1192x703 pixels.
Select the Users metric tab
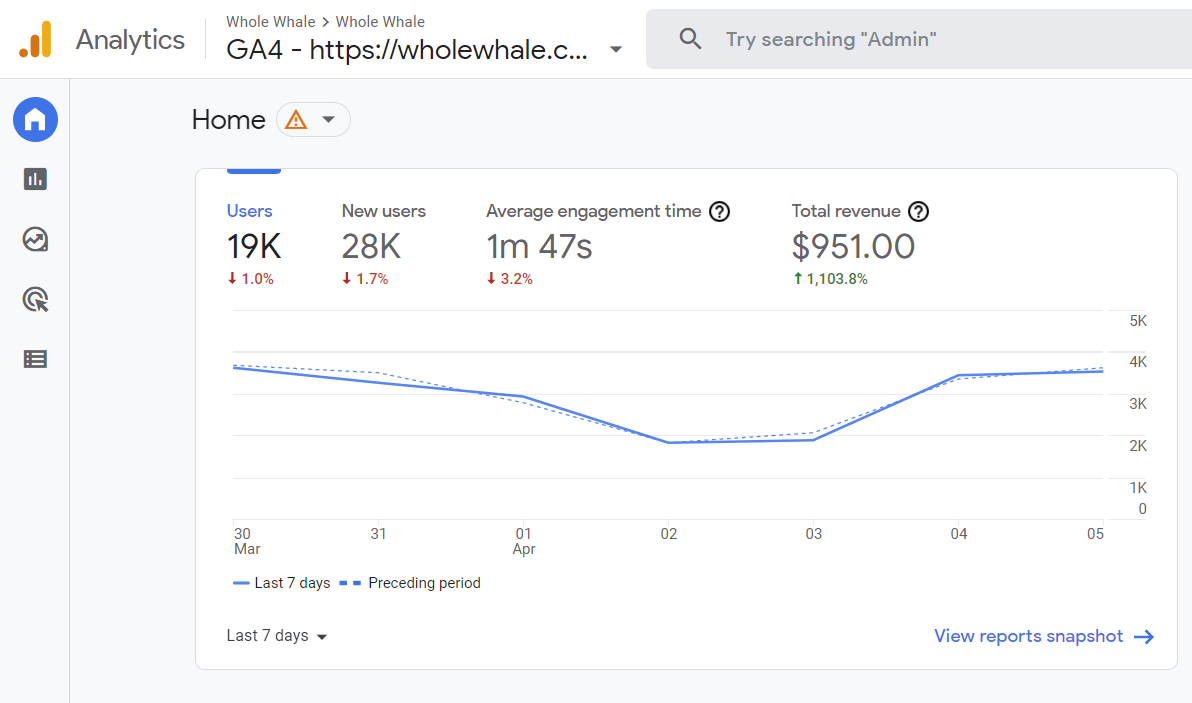click(254, 244)
